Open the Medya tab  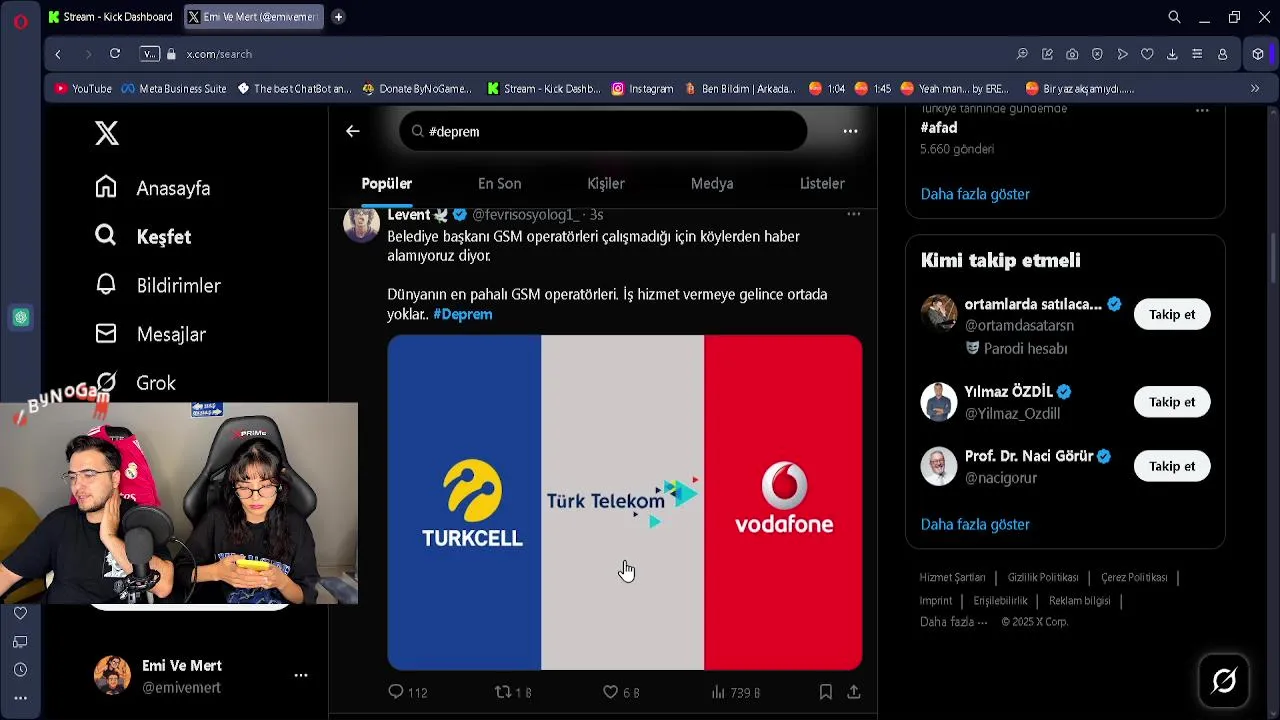(x=712, y=184)
